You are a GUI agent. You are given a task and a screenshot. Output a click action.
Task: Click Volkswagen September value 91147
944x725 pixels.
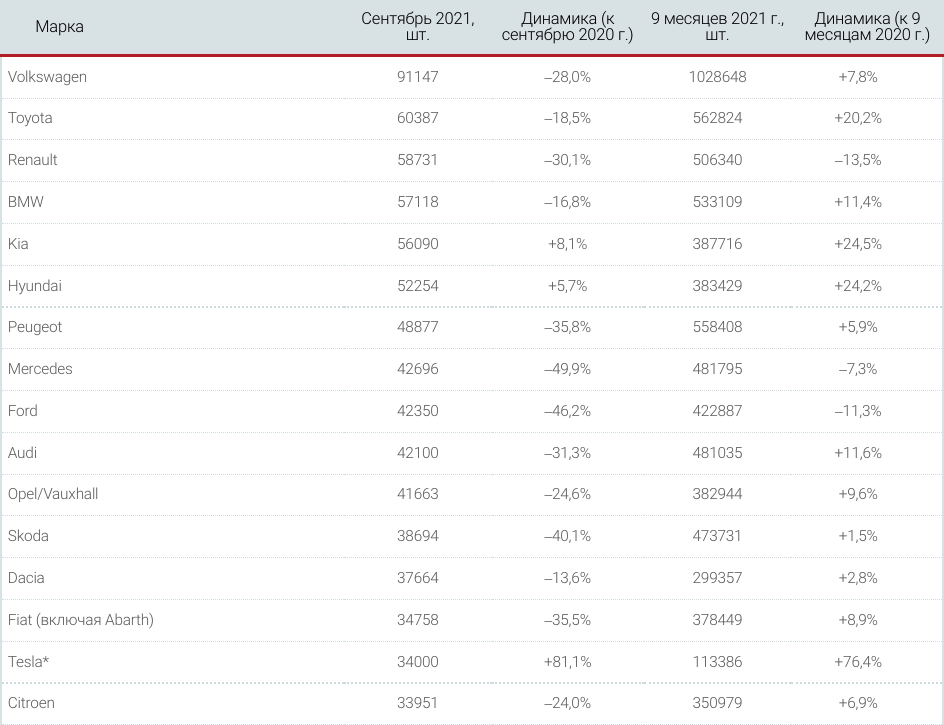418,77
